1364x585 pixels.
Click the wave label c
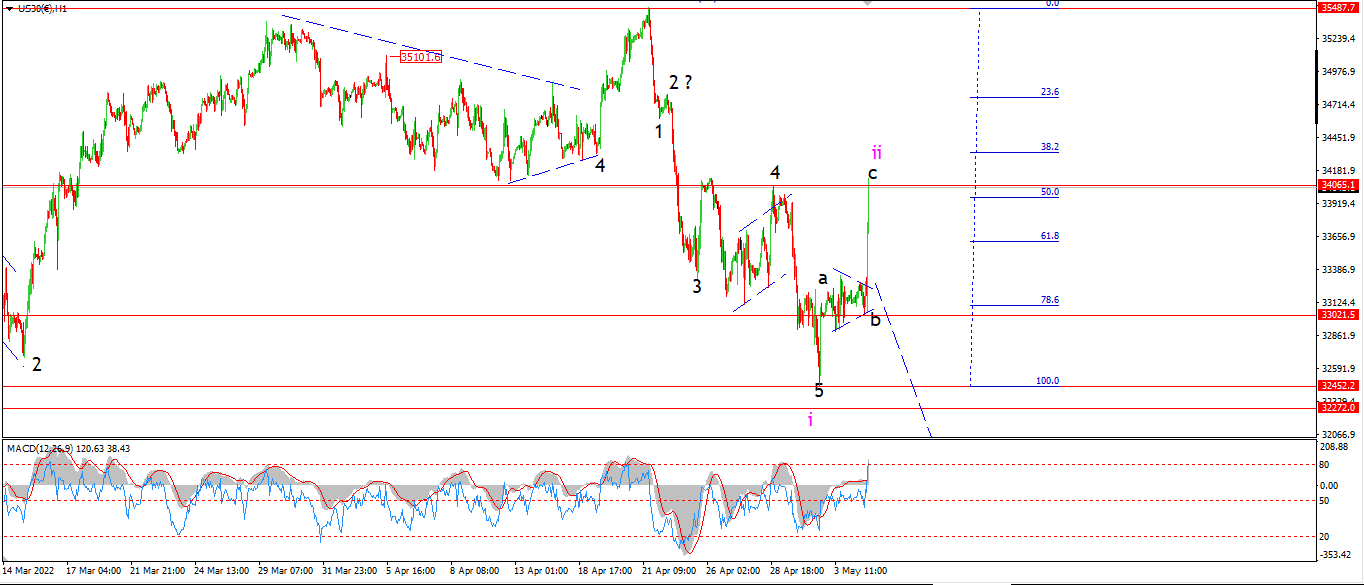point(872,174)
